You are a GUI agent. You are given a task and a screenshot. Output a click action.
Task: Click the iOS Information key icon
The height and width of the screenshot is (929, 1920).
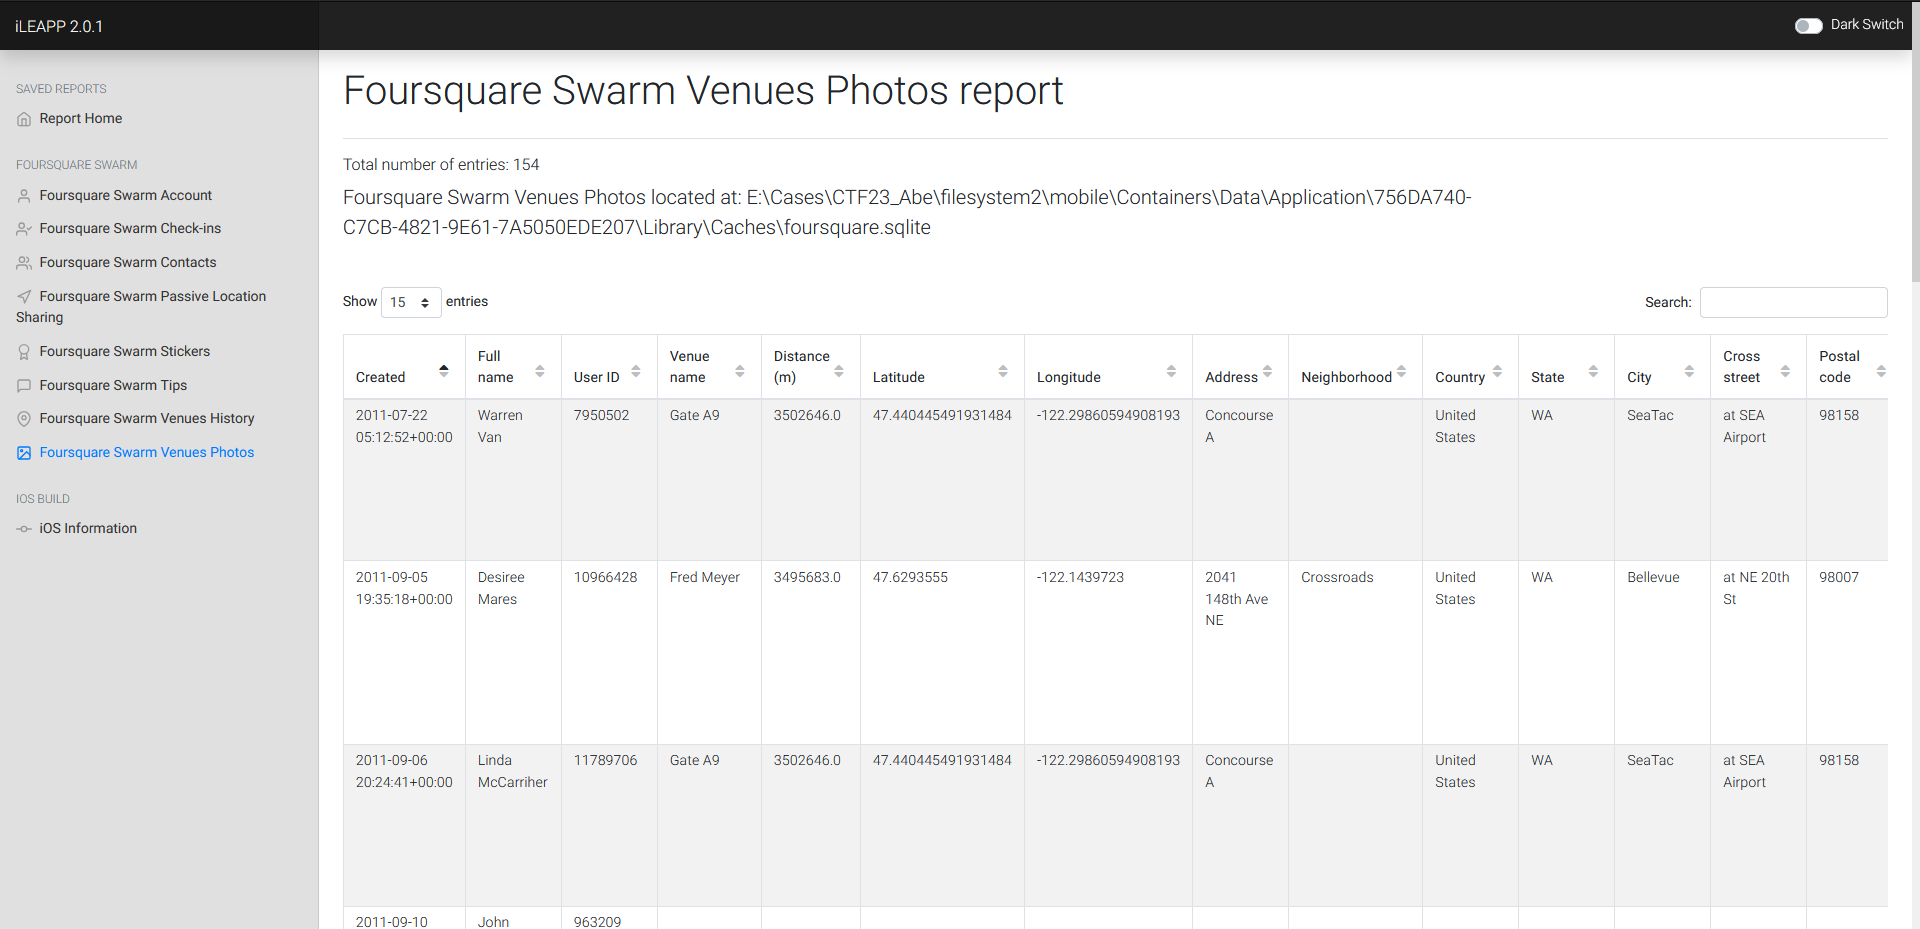tap(24, 529)
